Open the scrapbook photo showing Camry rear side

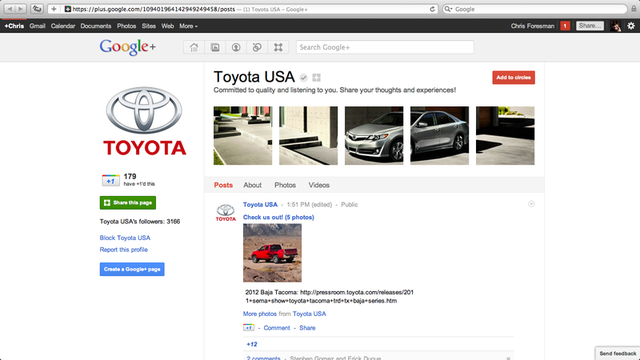pos(440,136)
